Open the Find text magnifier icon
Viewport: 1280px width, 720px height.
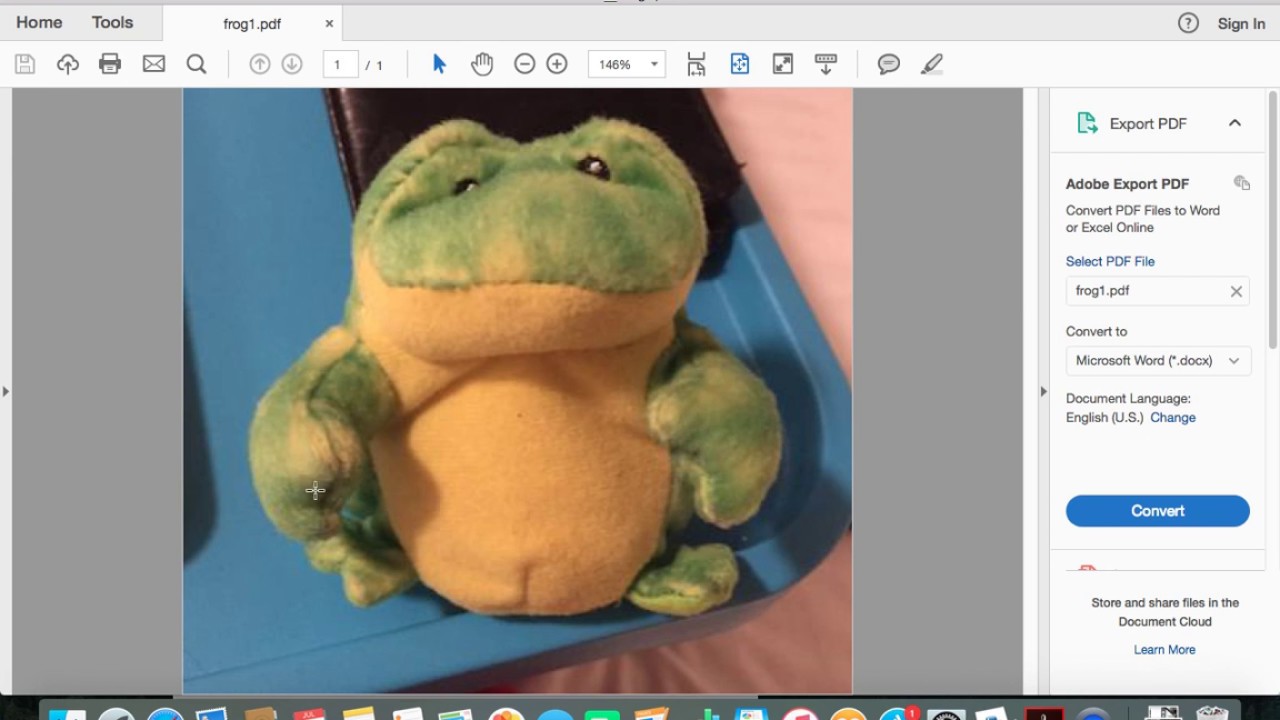[197, 64]
